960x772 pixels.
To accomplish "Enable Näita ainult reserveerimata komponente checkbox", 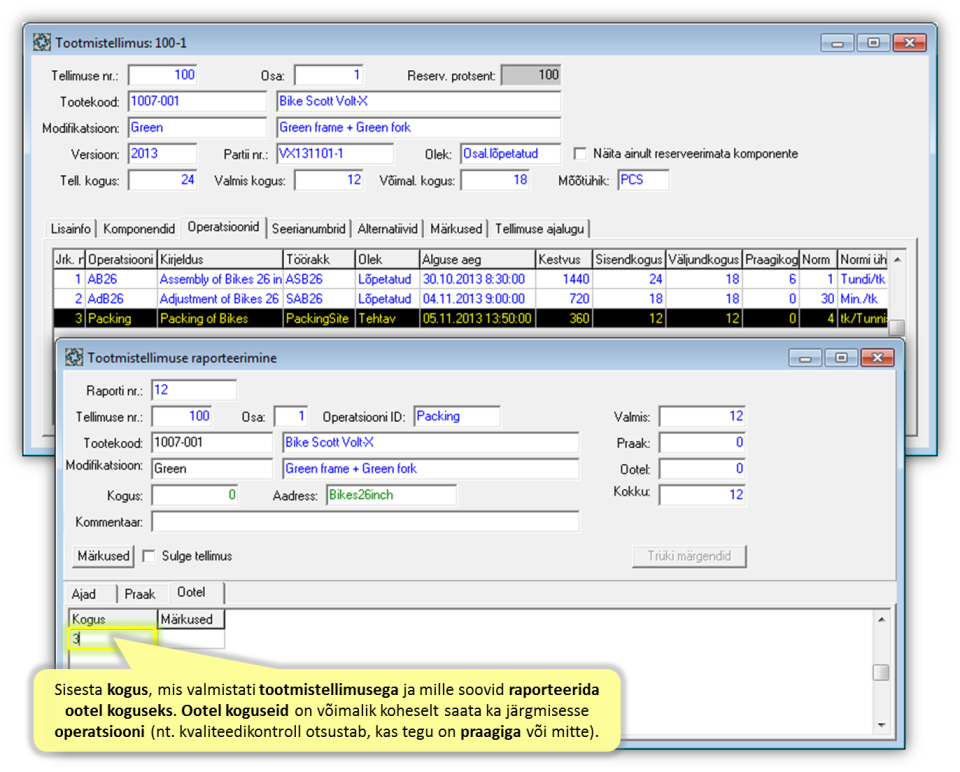I will coord(579,153).
